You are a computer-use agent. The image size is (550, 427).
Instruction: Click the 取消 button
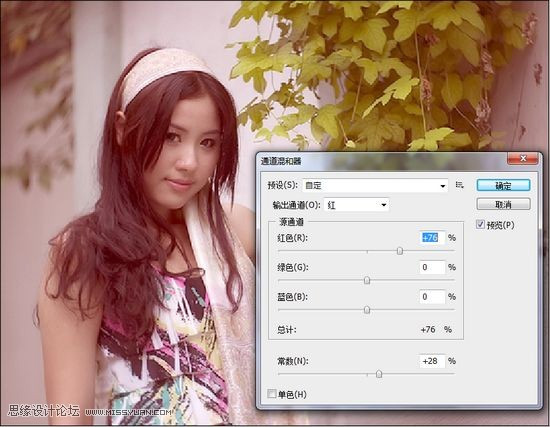coord(503,204)
